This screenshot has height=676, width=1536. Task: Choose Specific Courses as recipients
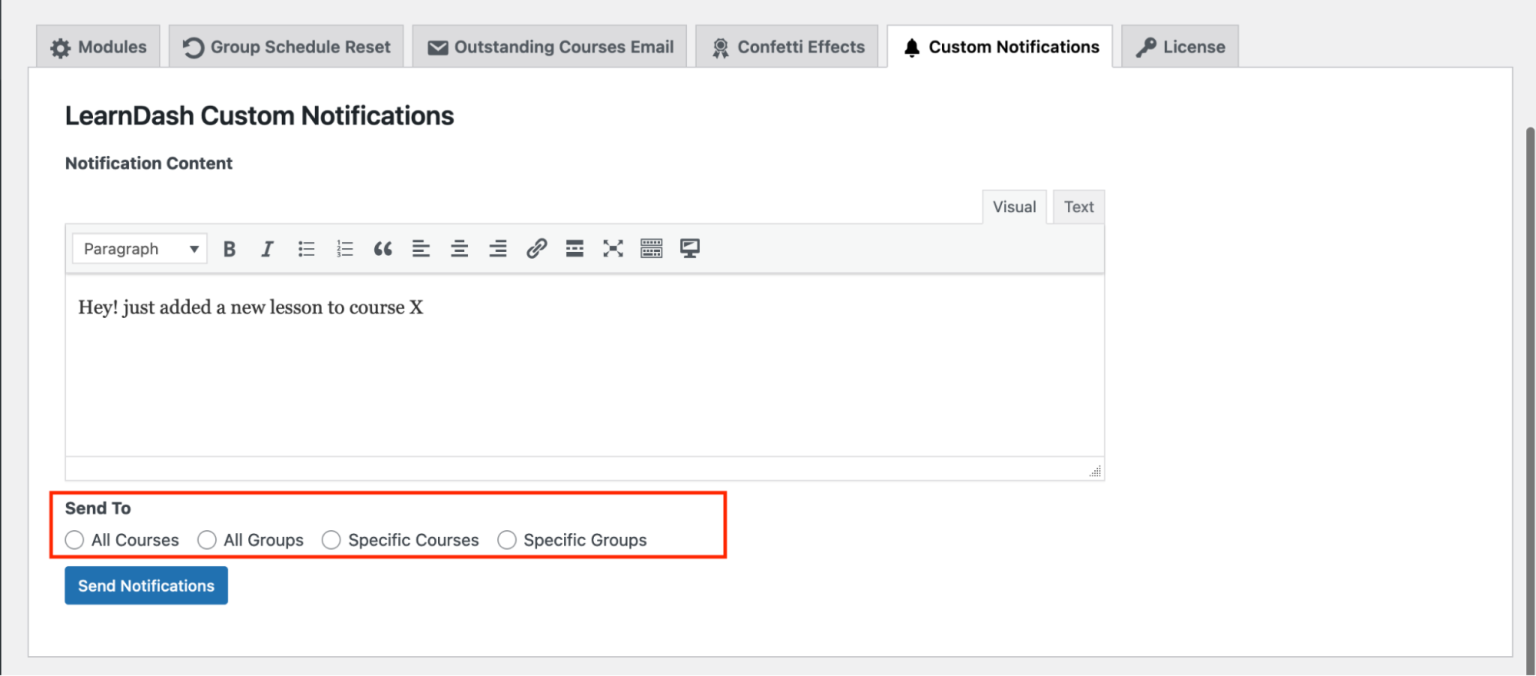click(x=331, y=539)
